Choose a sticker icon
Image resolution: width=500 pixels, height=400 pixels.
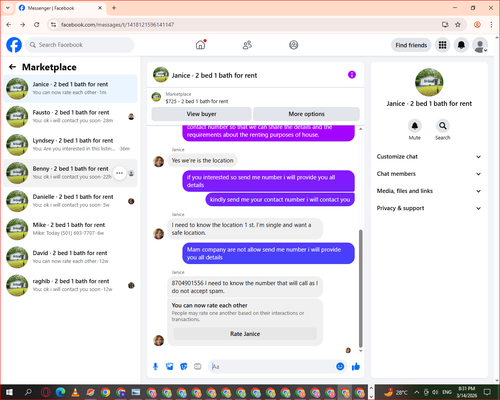184,367
